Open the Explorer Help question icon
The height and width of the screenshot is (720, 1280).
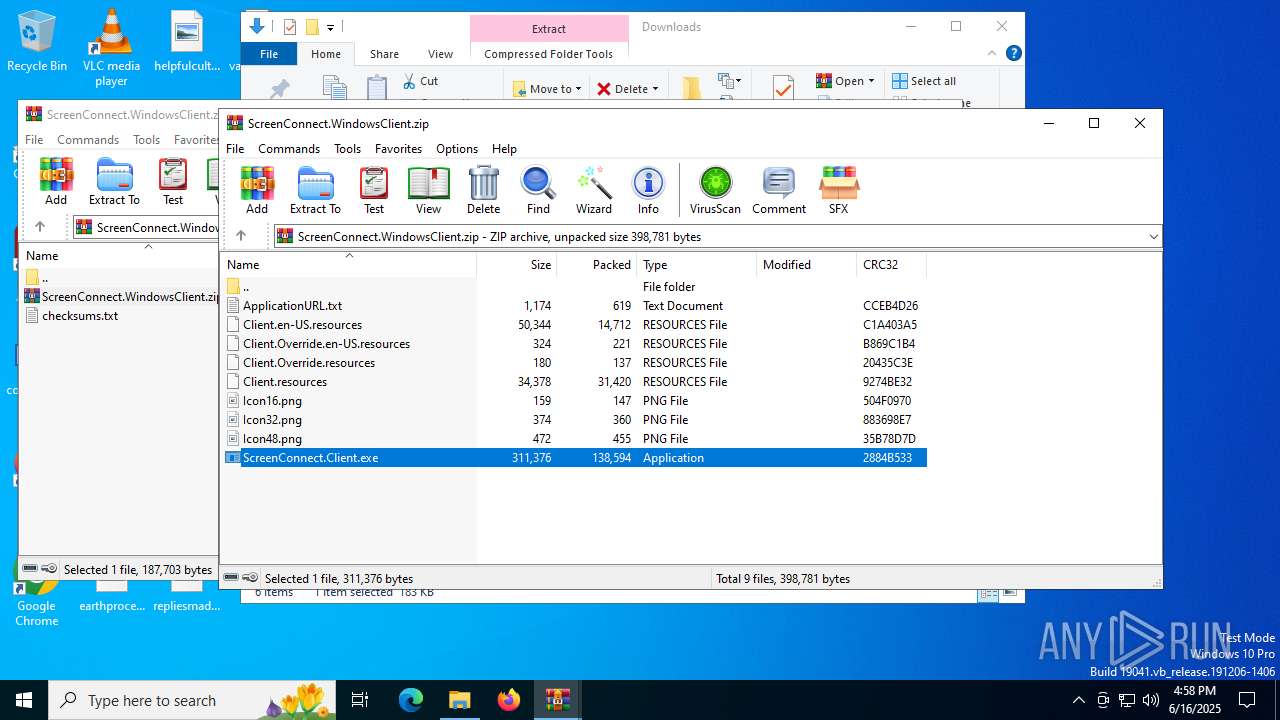tap(1013, 54)
